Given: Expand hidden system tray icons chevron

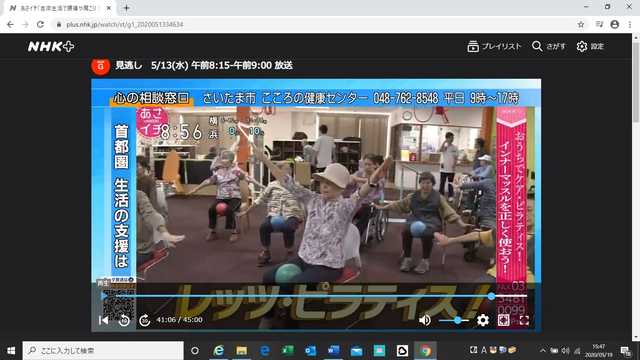Looking at the screenshot, I should [x=543, y=351].
